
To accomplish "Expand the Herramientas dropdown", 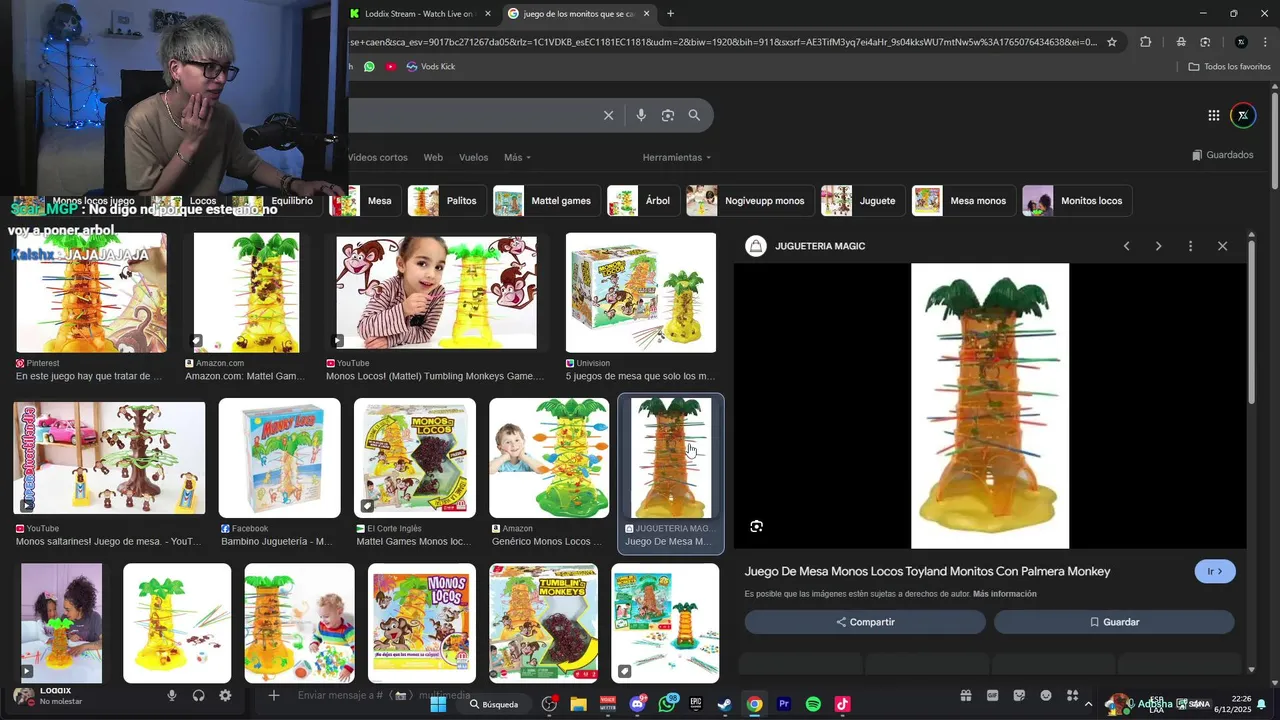I will (x=677, y=158).
